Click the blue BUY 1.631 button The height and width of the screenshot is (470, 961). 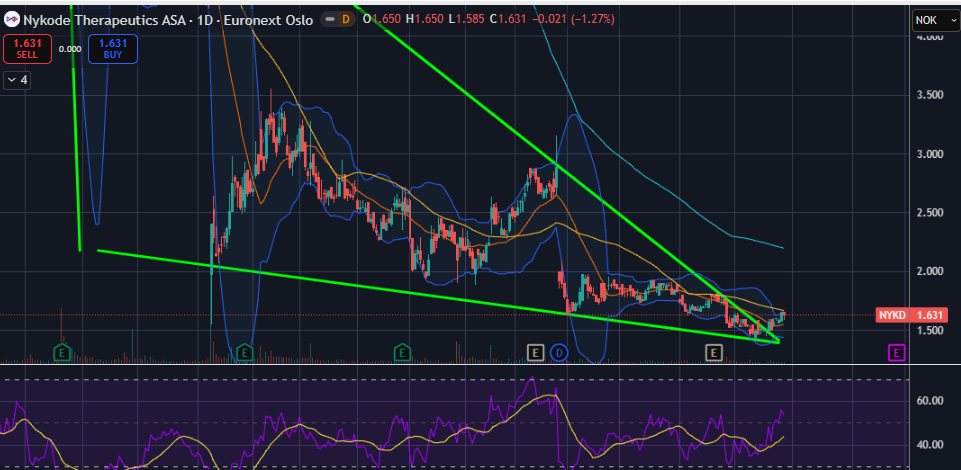[112, 48]
